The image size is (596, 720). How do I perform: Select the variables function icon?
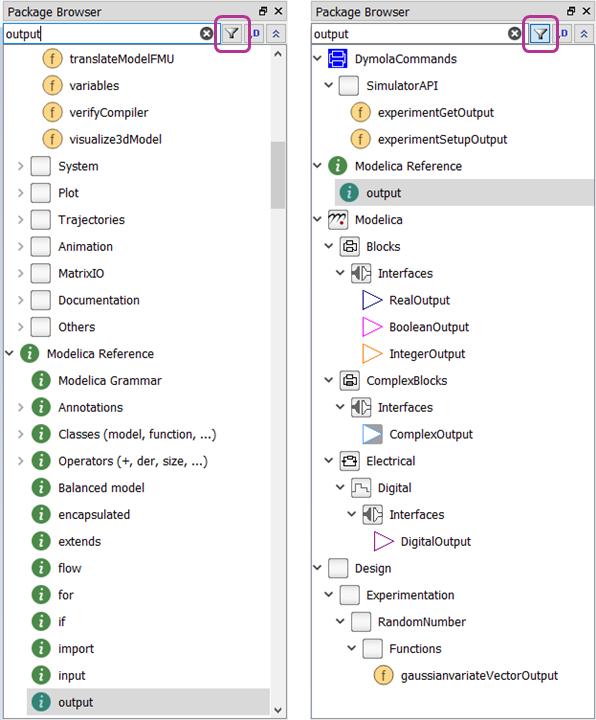point(52,85)
